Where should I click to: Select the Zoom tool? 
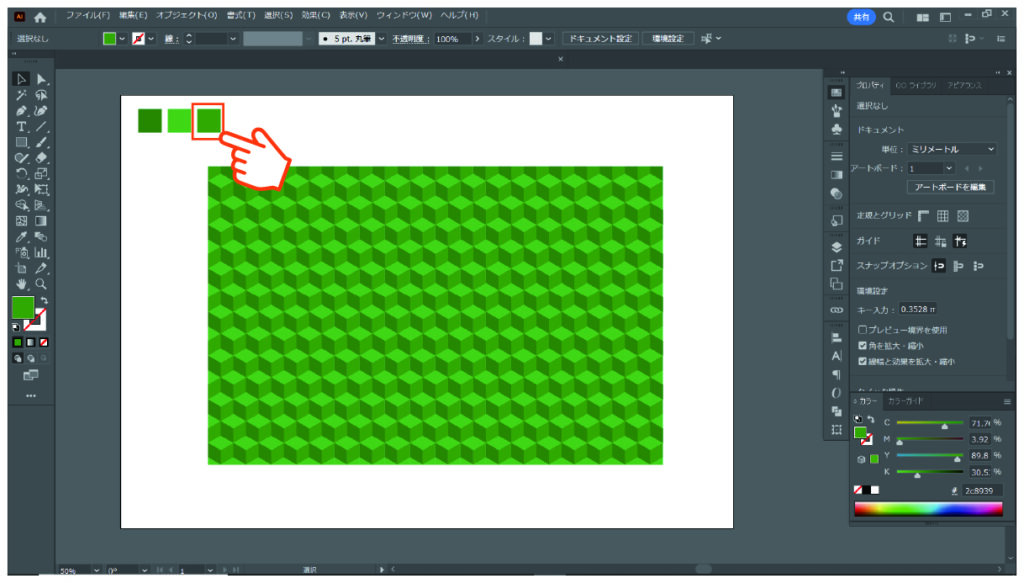41,284
